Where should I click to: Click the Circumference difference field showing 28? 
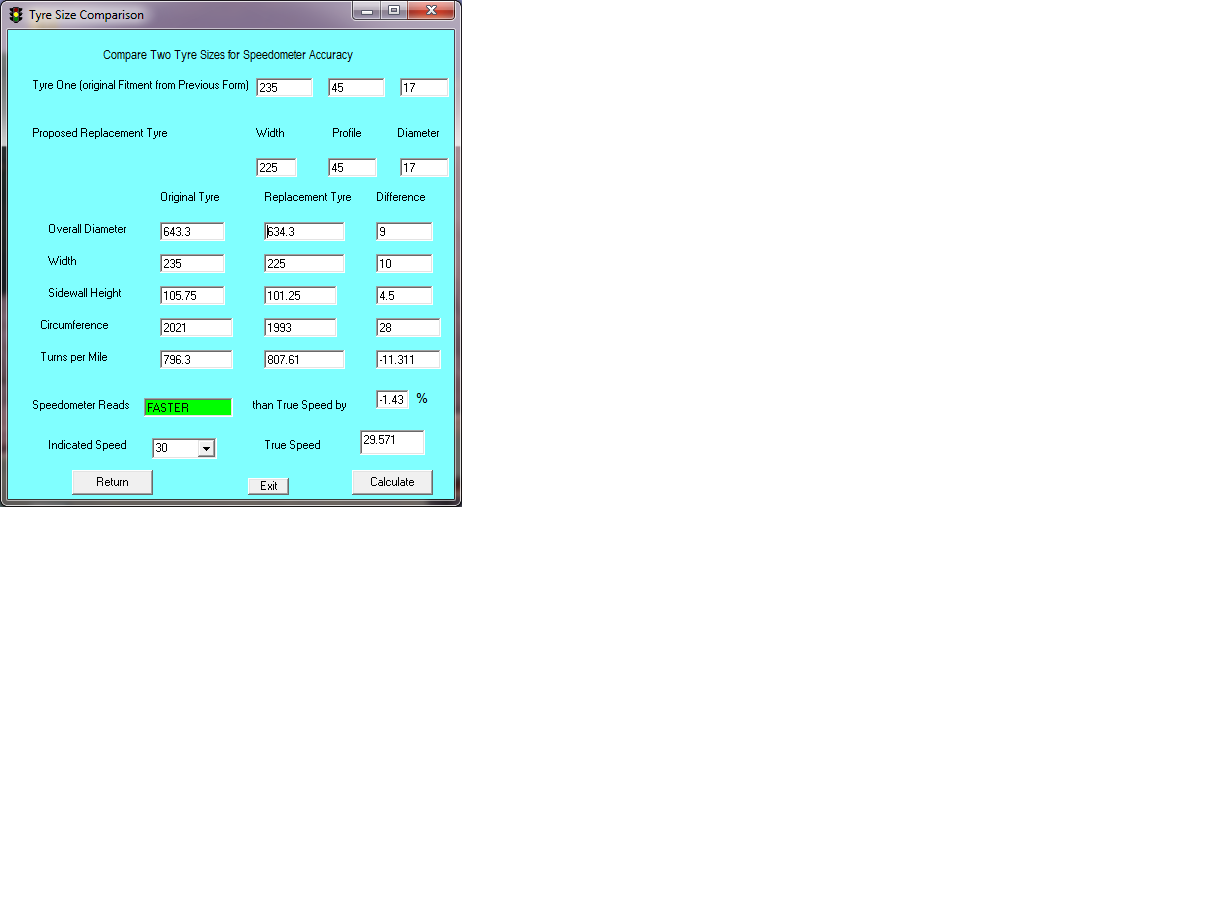click(408, 327)
